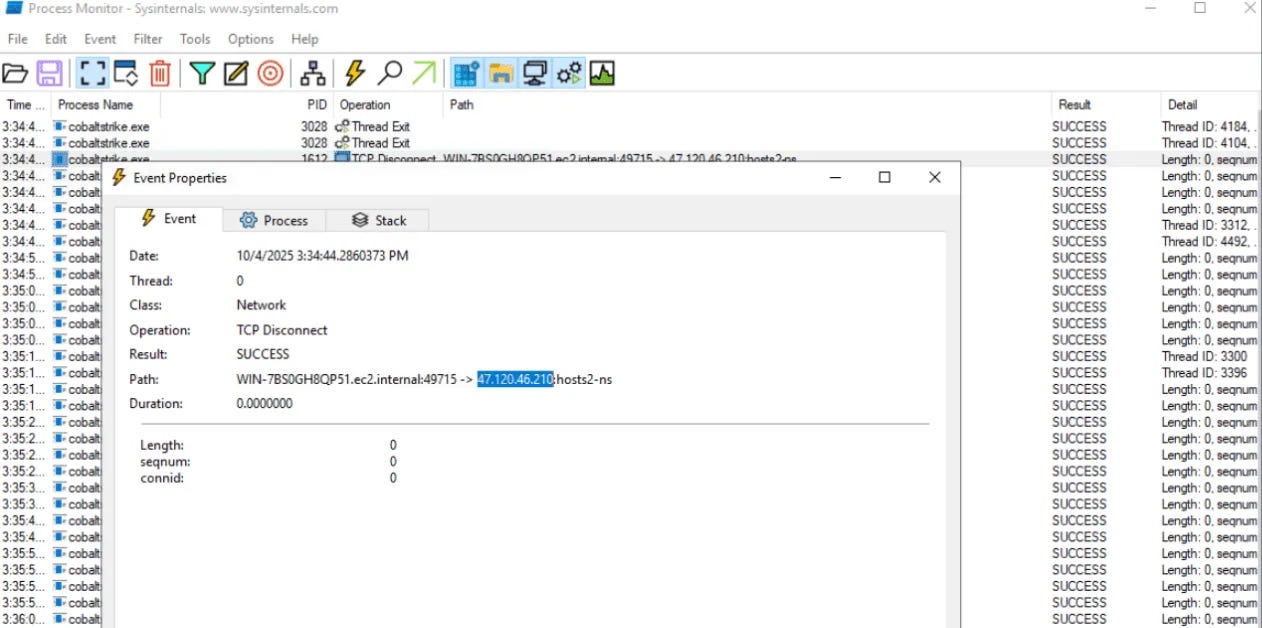Toggle Show File System Activity
Screen dimensions: 1262x628
point(501,73)
